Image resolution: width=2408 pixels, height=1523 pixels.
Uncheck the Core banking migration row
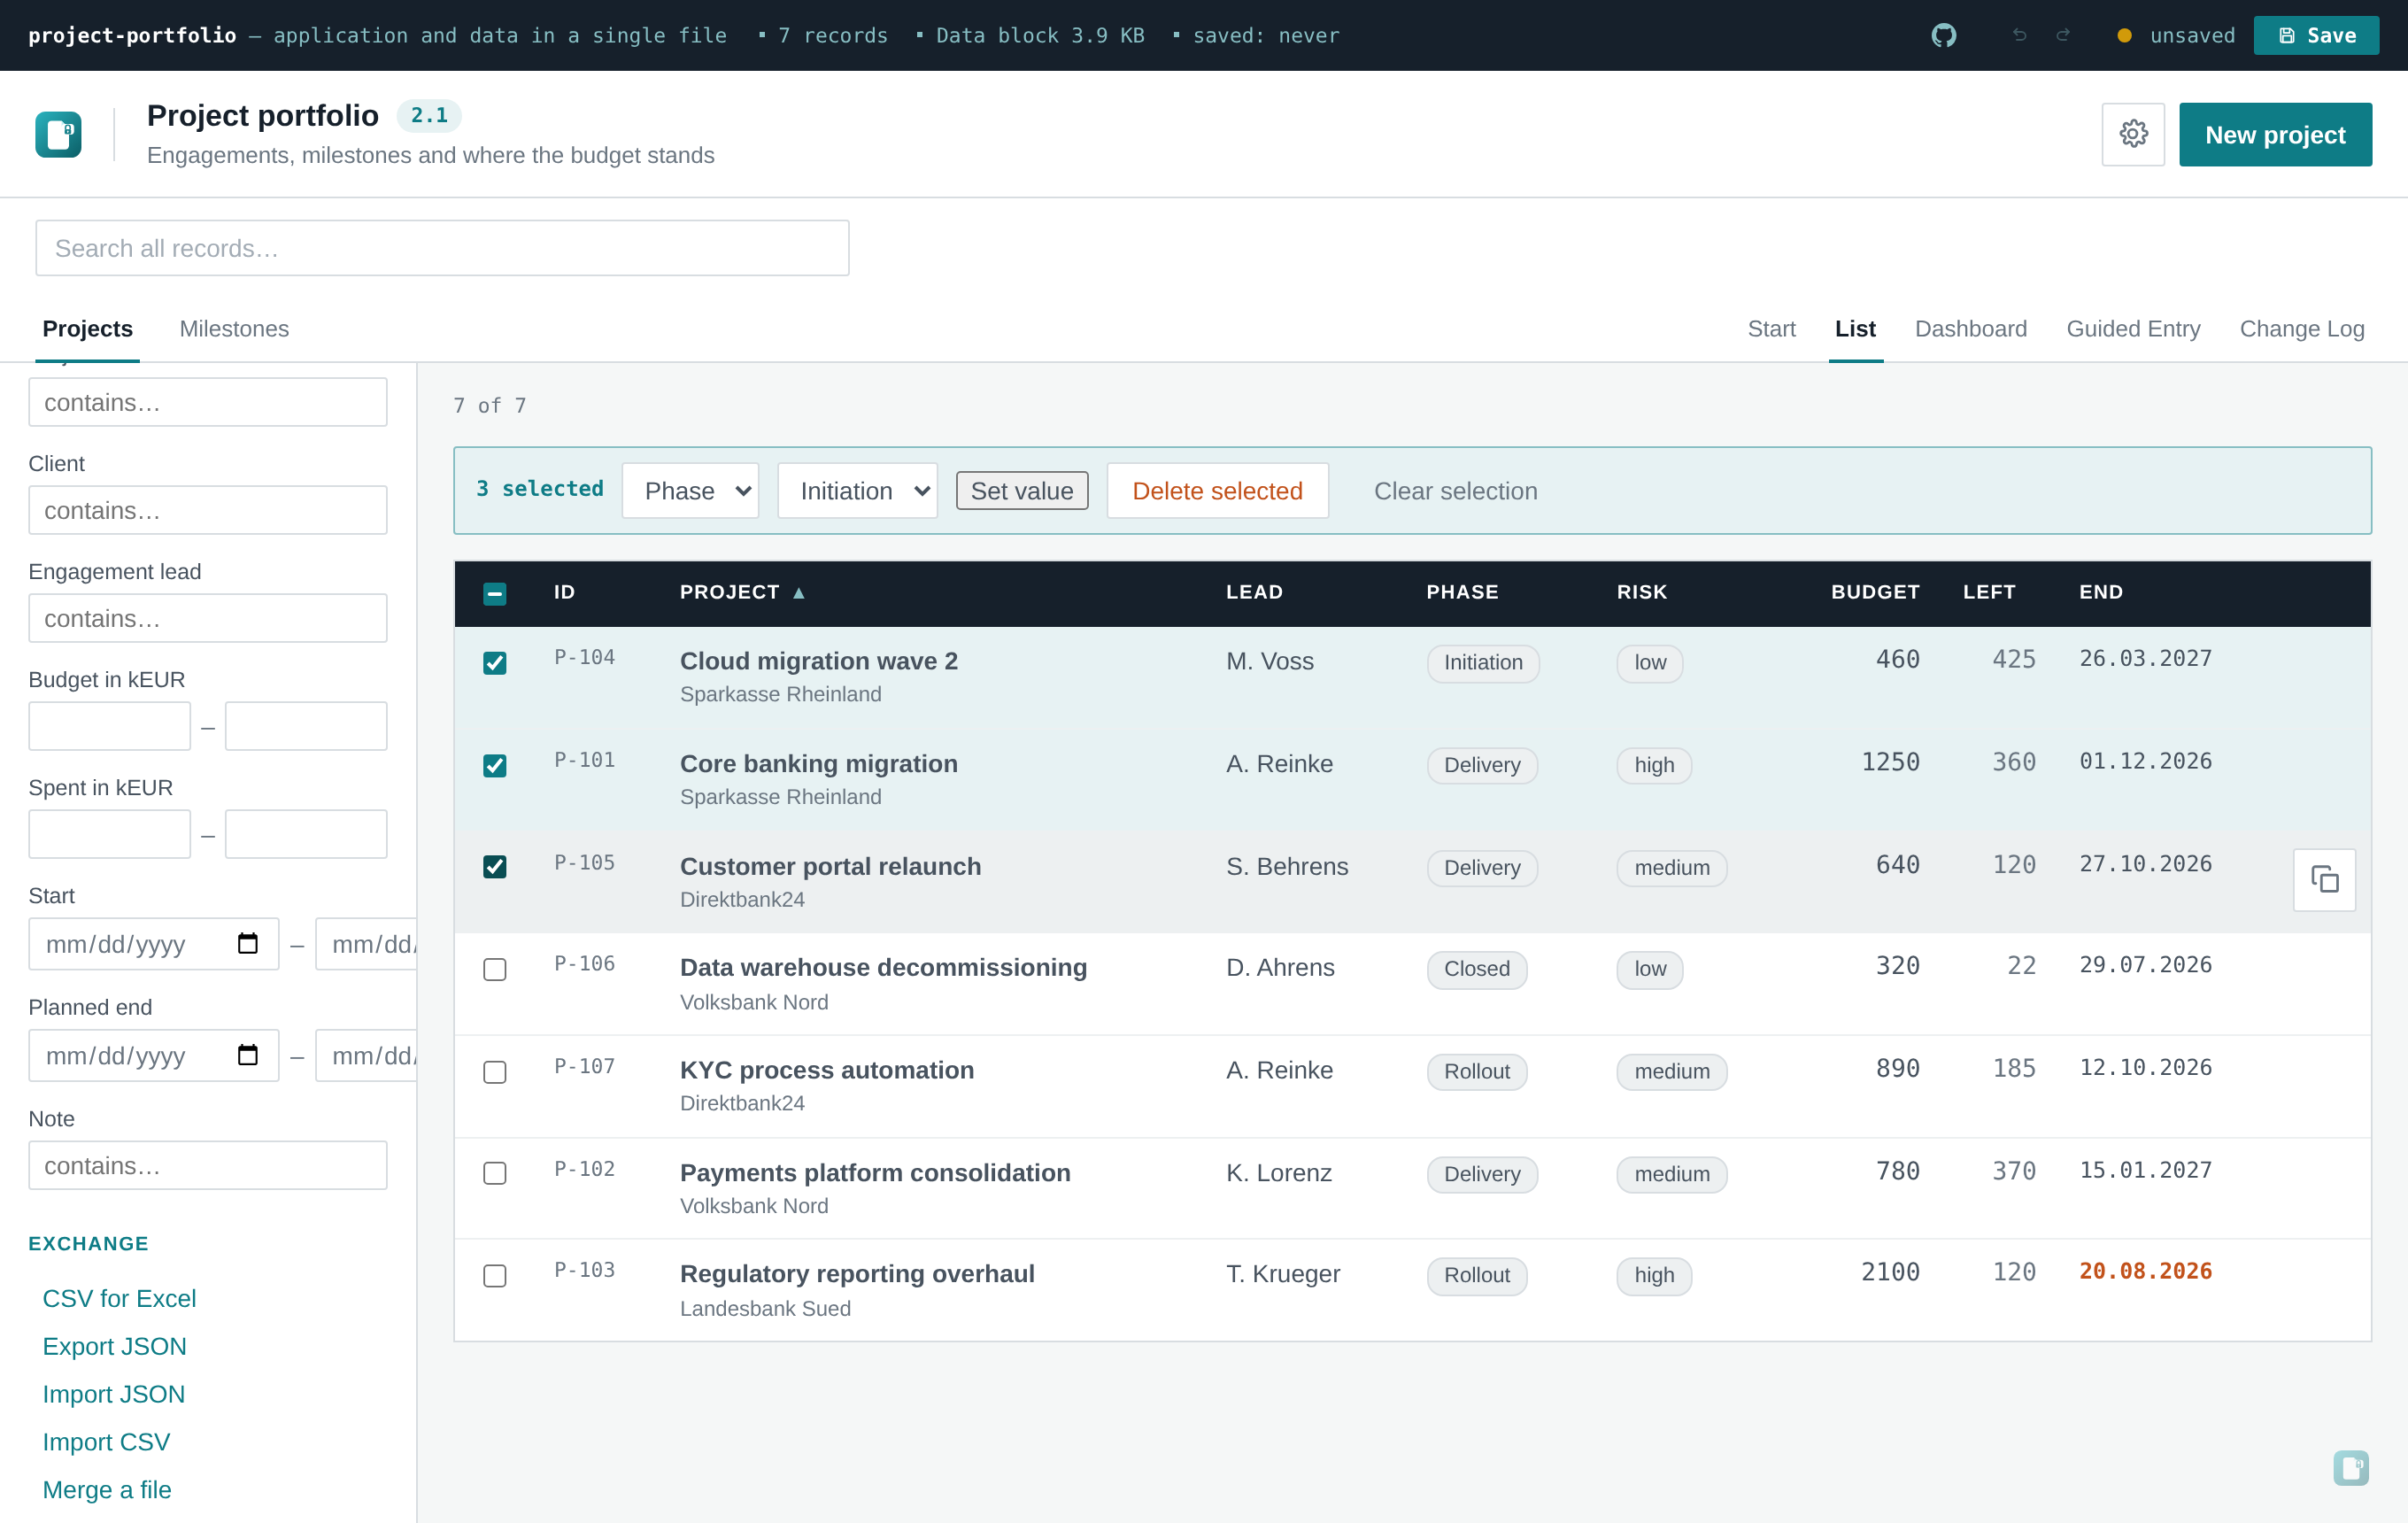pyautogui.click(x=494, y=765)
